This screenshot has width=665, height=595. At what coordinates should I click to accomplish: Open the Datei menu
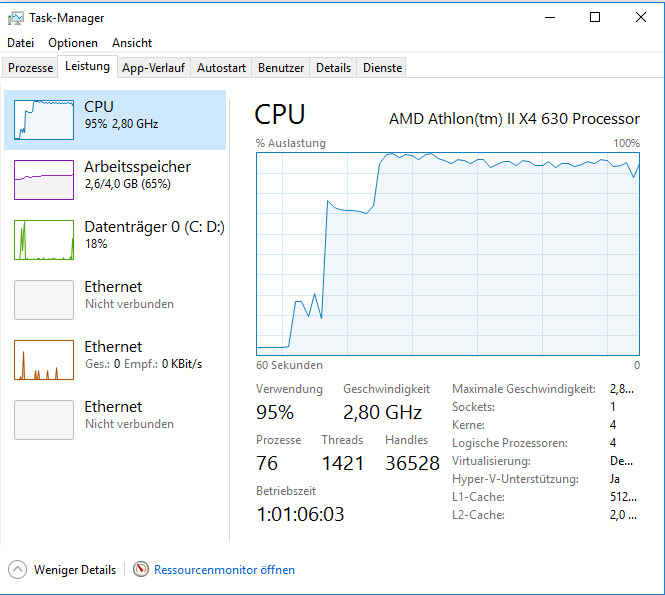coord(20,43)
